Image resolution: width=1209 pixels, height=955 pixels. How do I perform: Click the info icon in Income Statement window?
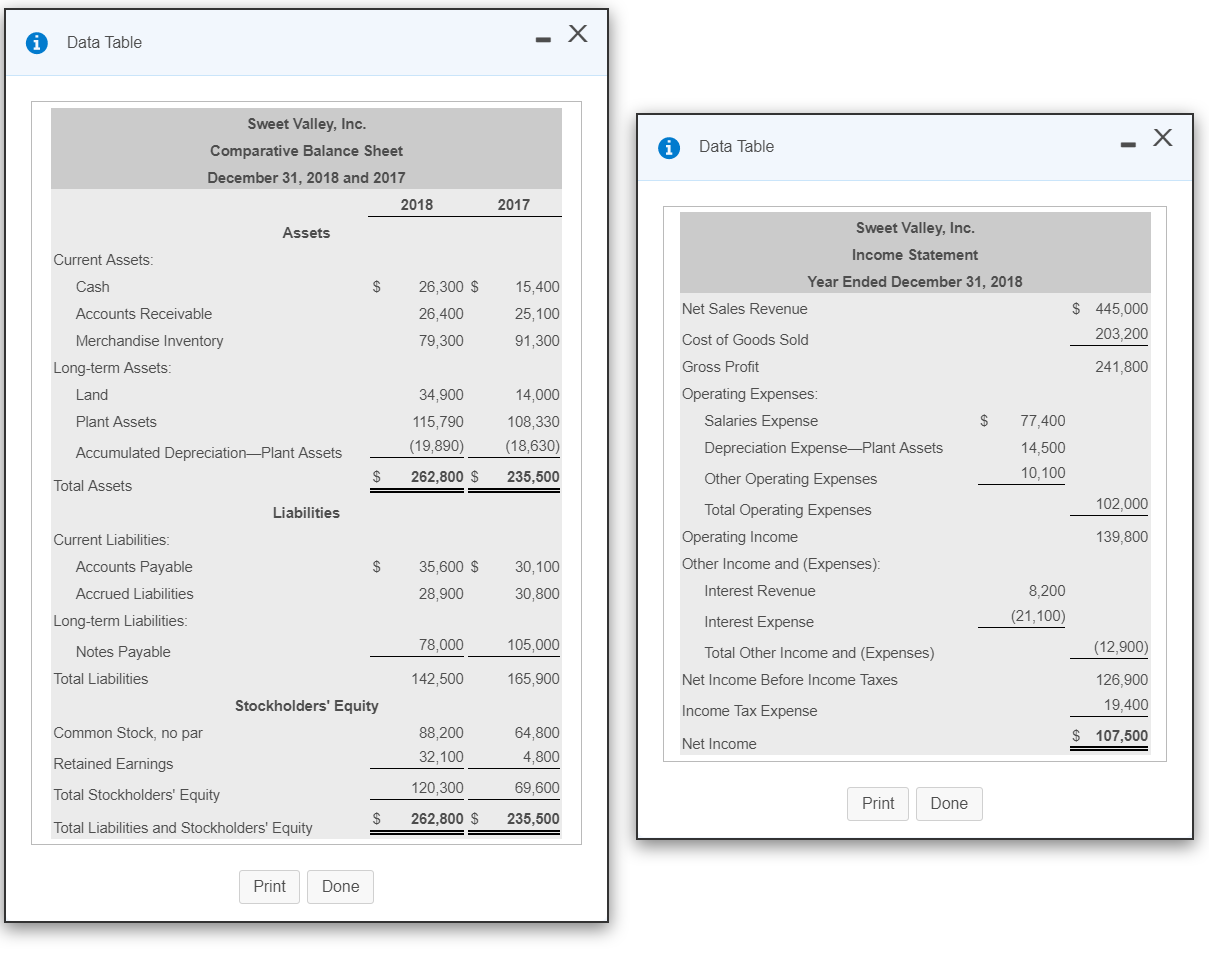[669, 147]
